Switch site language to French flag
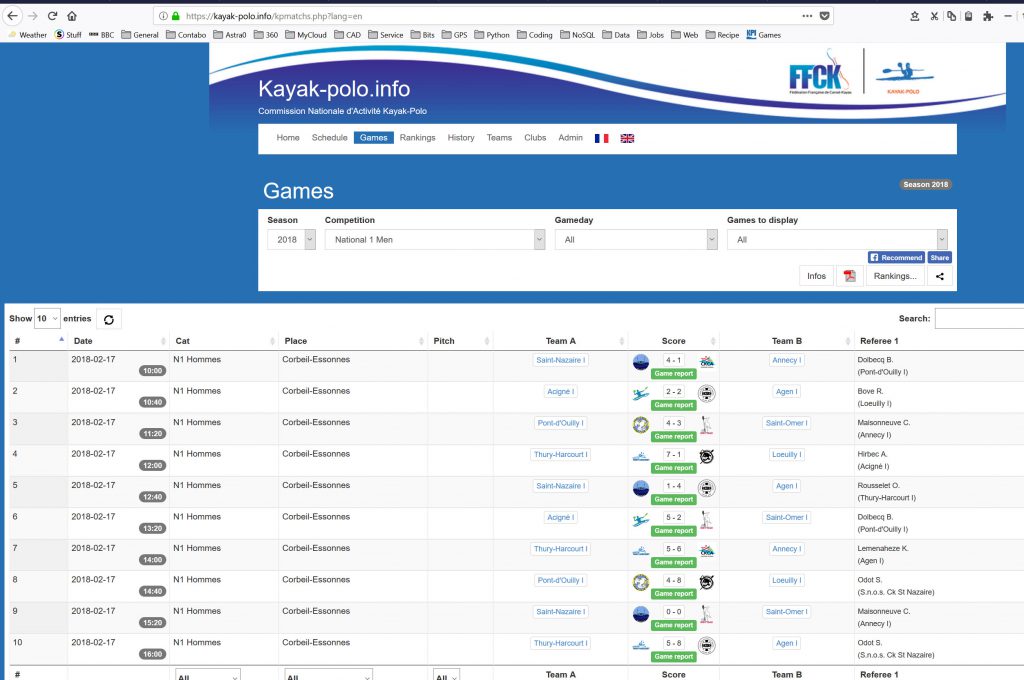This screenshot has height=680, width=1024. coord(601,138)
